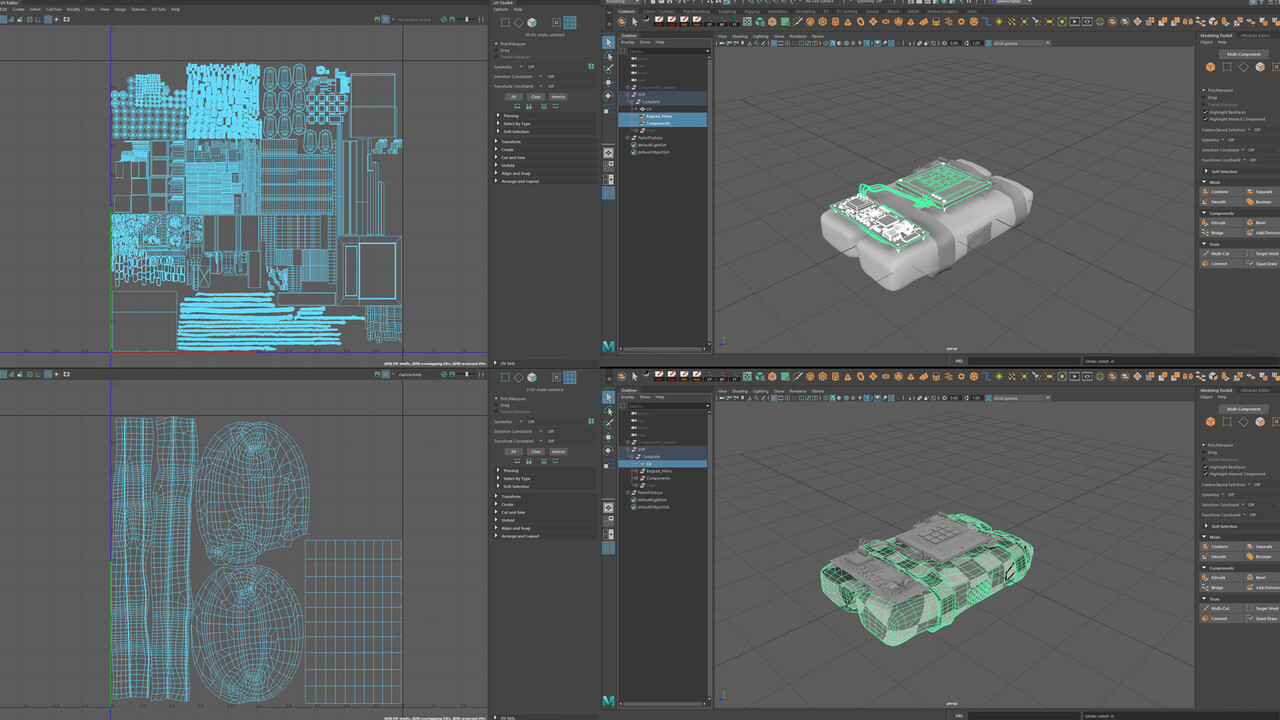This screenshot has width=1280, height=720.
Task: Click the Maya logo in the lower window
Action: (608, 700)
